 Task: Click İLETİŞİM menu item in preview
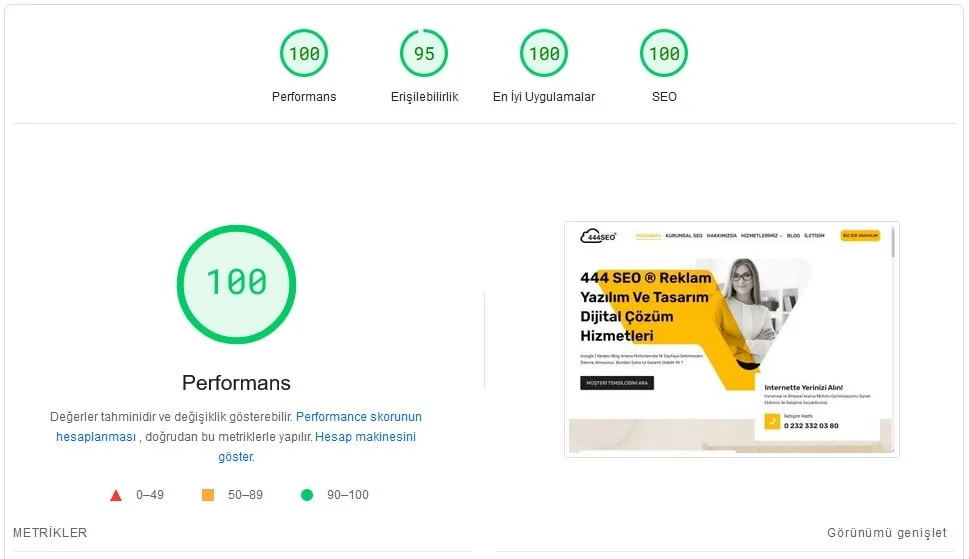pos(814,236)
